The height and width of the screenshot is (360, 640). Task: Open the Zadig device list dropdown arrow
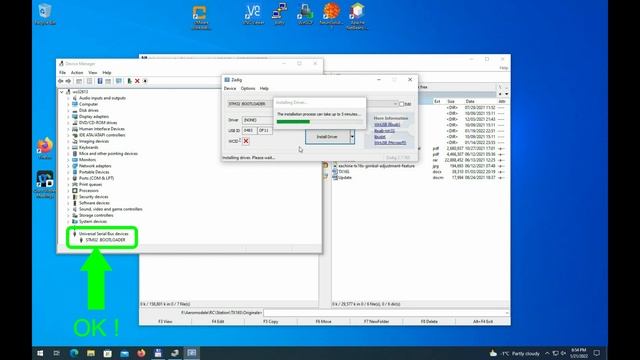[x=395, y=104]
